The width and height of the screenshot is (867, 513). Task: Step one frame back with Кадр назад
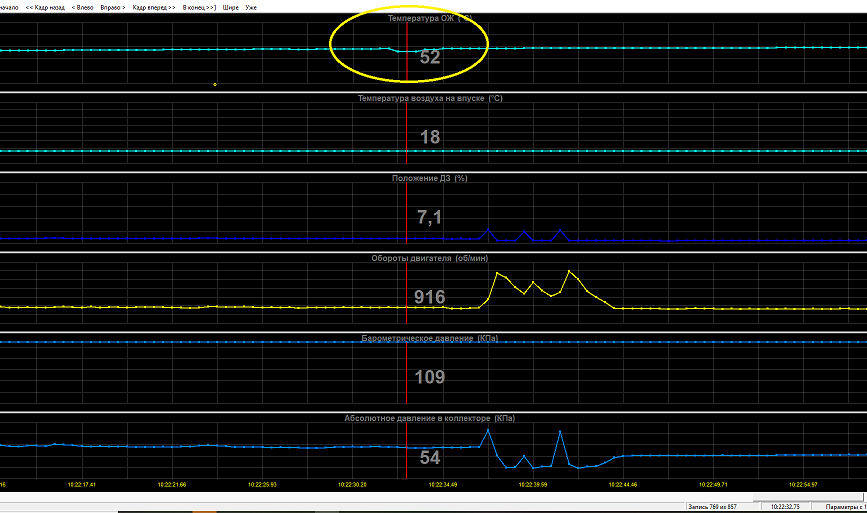pos(45,8)
